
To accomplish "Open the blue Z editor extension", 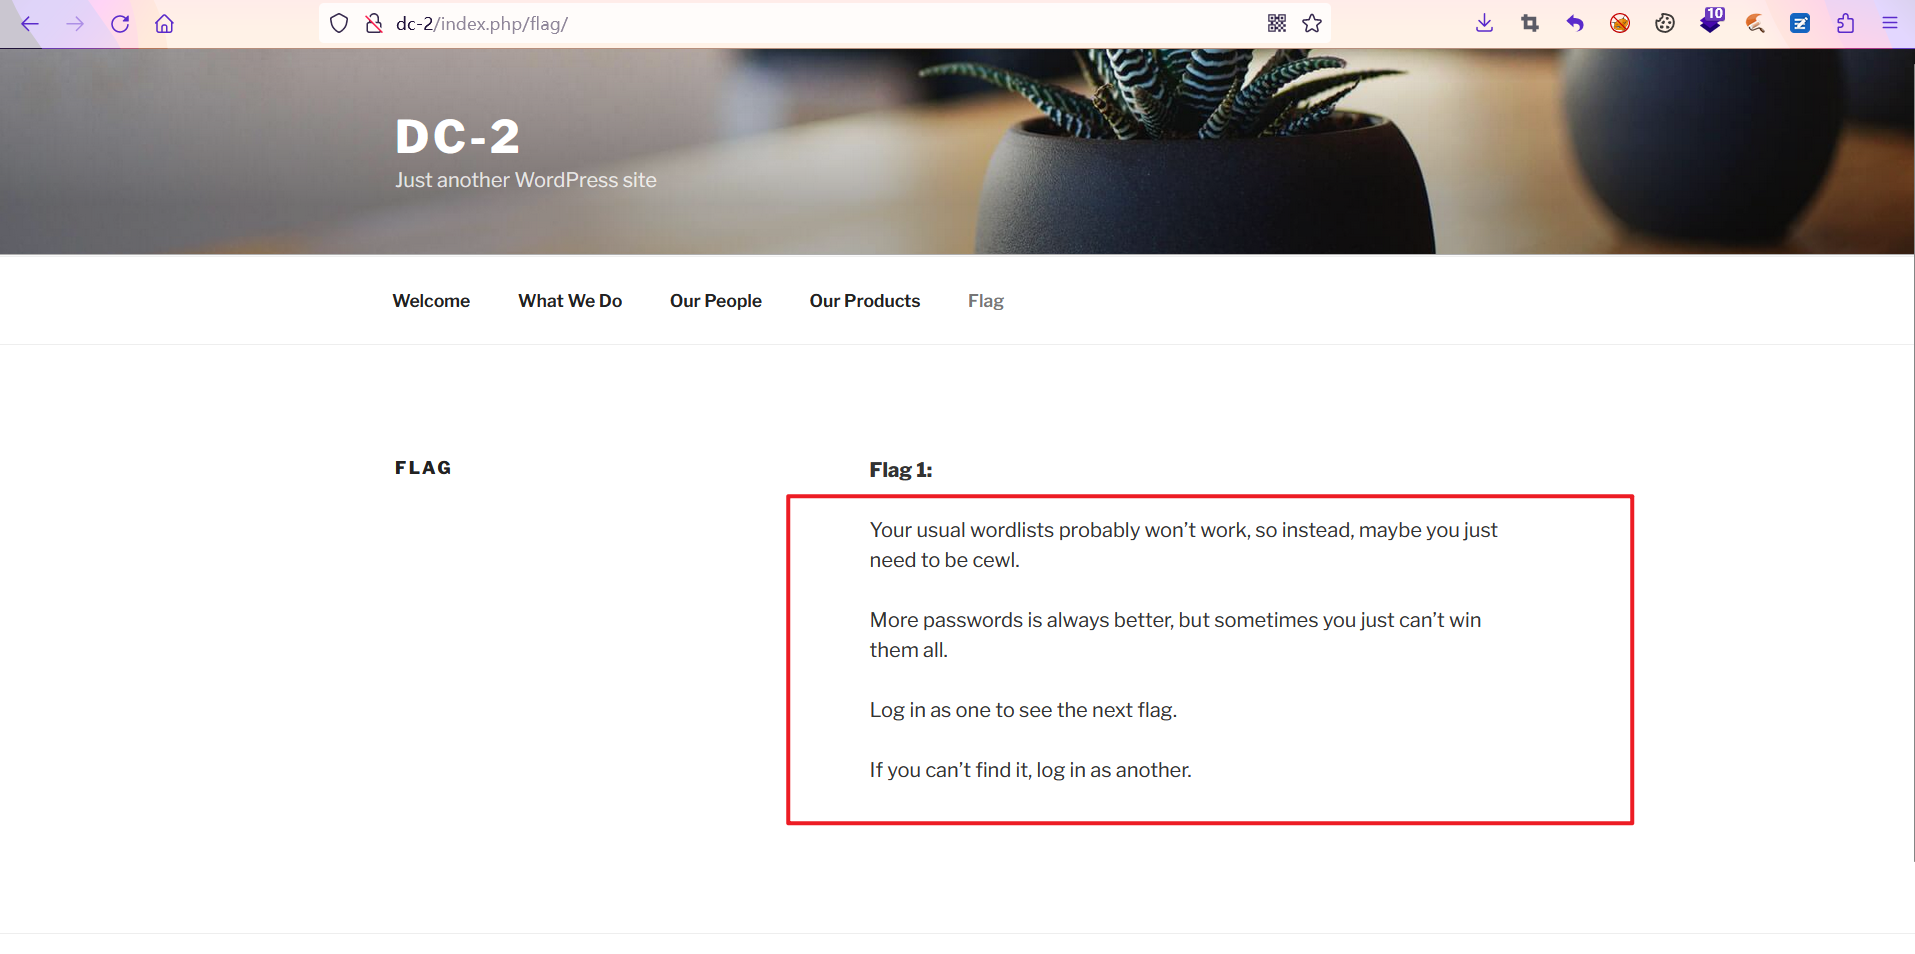I will [1800, 23].
